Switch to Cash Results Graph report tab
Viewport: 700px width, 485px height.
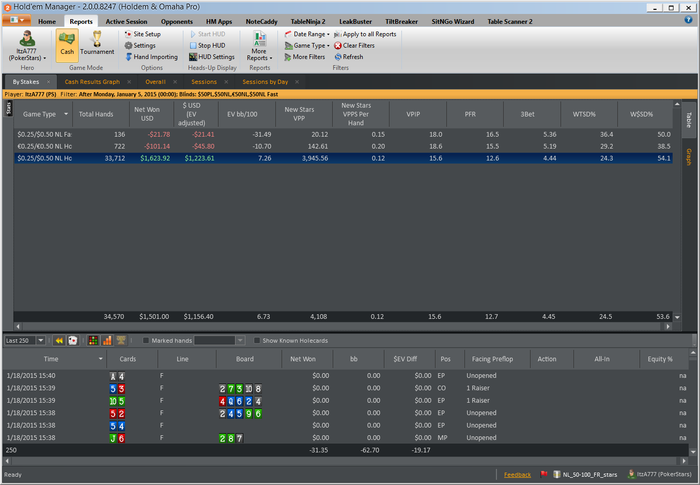tap(92, 82)
